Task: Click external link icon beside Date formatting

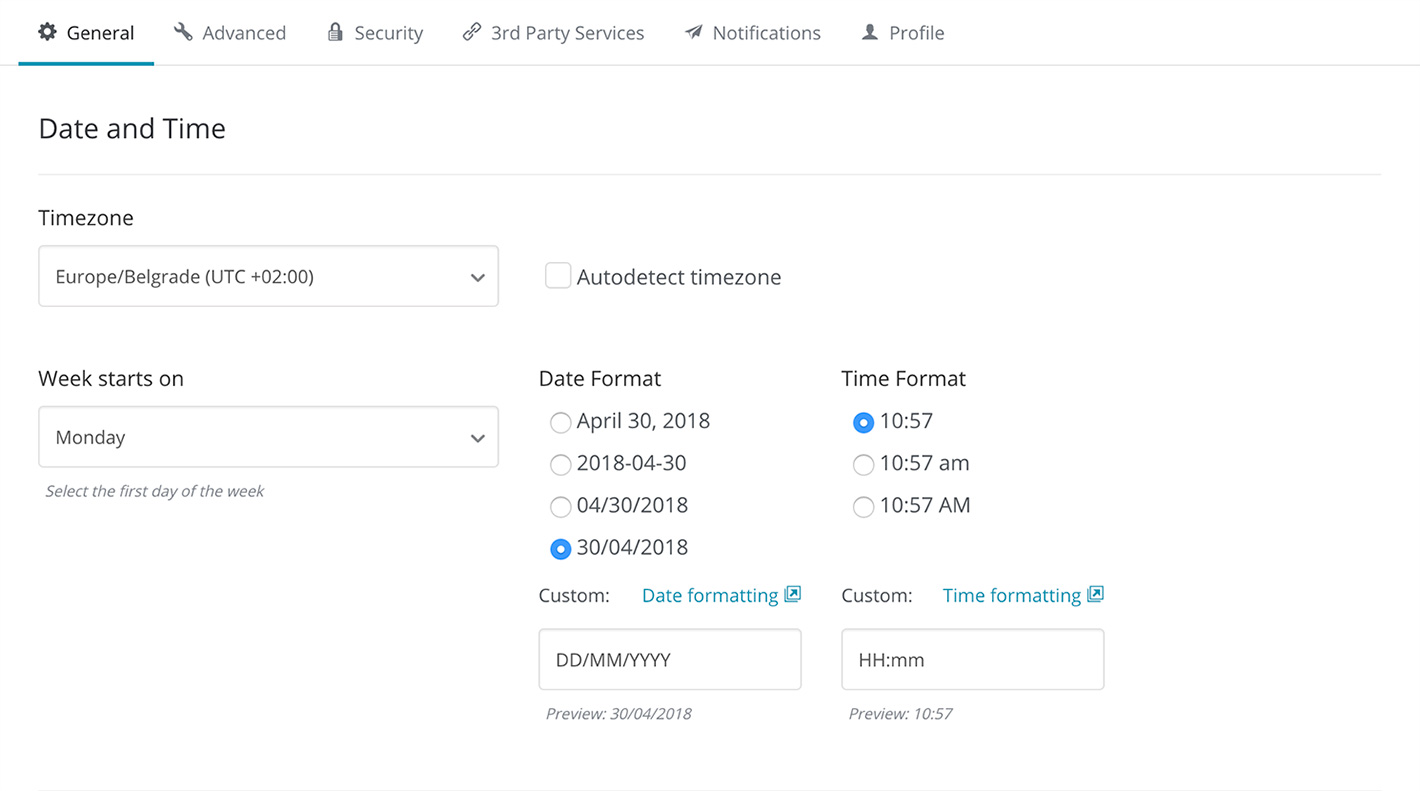Action: [793, 594]
